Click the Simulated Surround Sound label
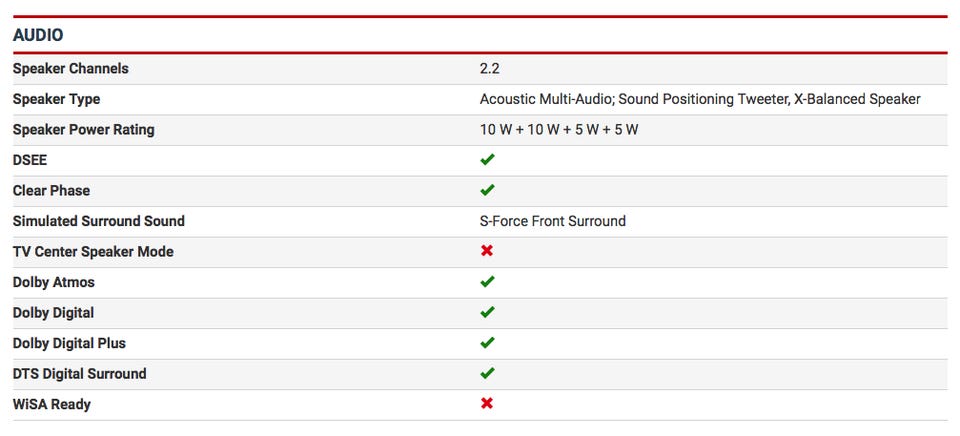This screenshot has width=960, height=436. [x=98, y=221]
